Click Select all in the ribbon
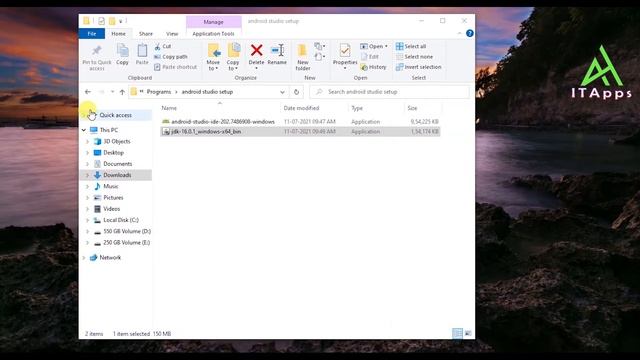This screenshot has height=360, width=640. [411, 47]
